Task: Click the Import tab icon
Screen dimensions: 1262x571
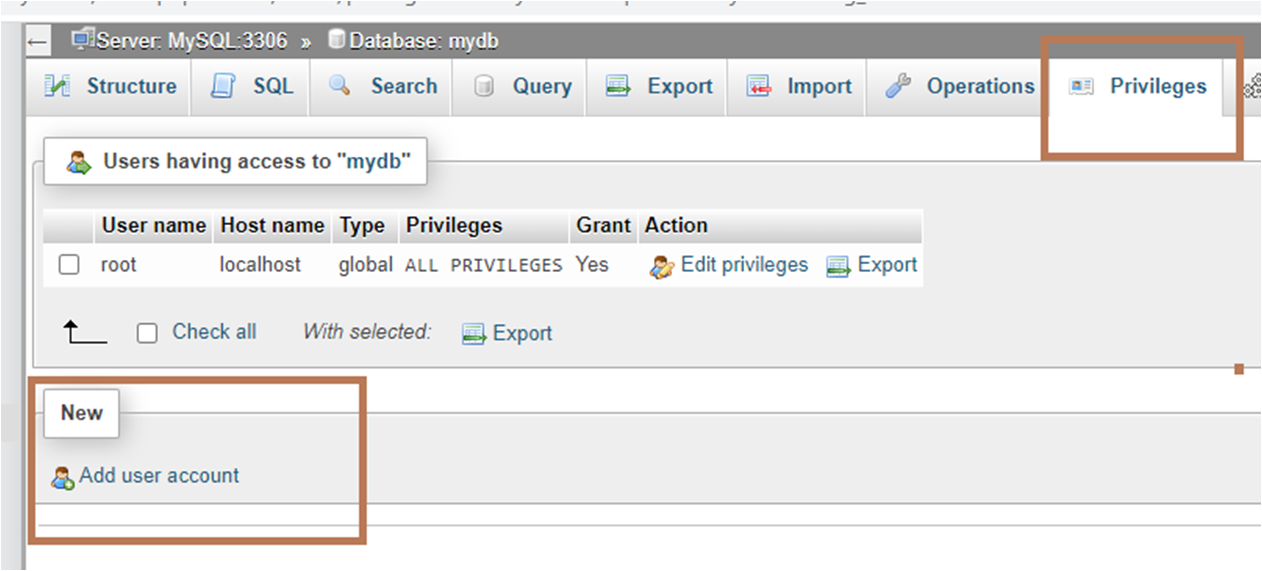Action: (x=759, y=87)
